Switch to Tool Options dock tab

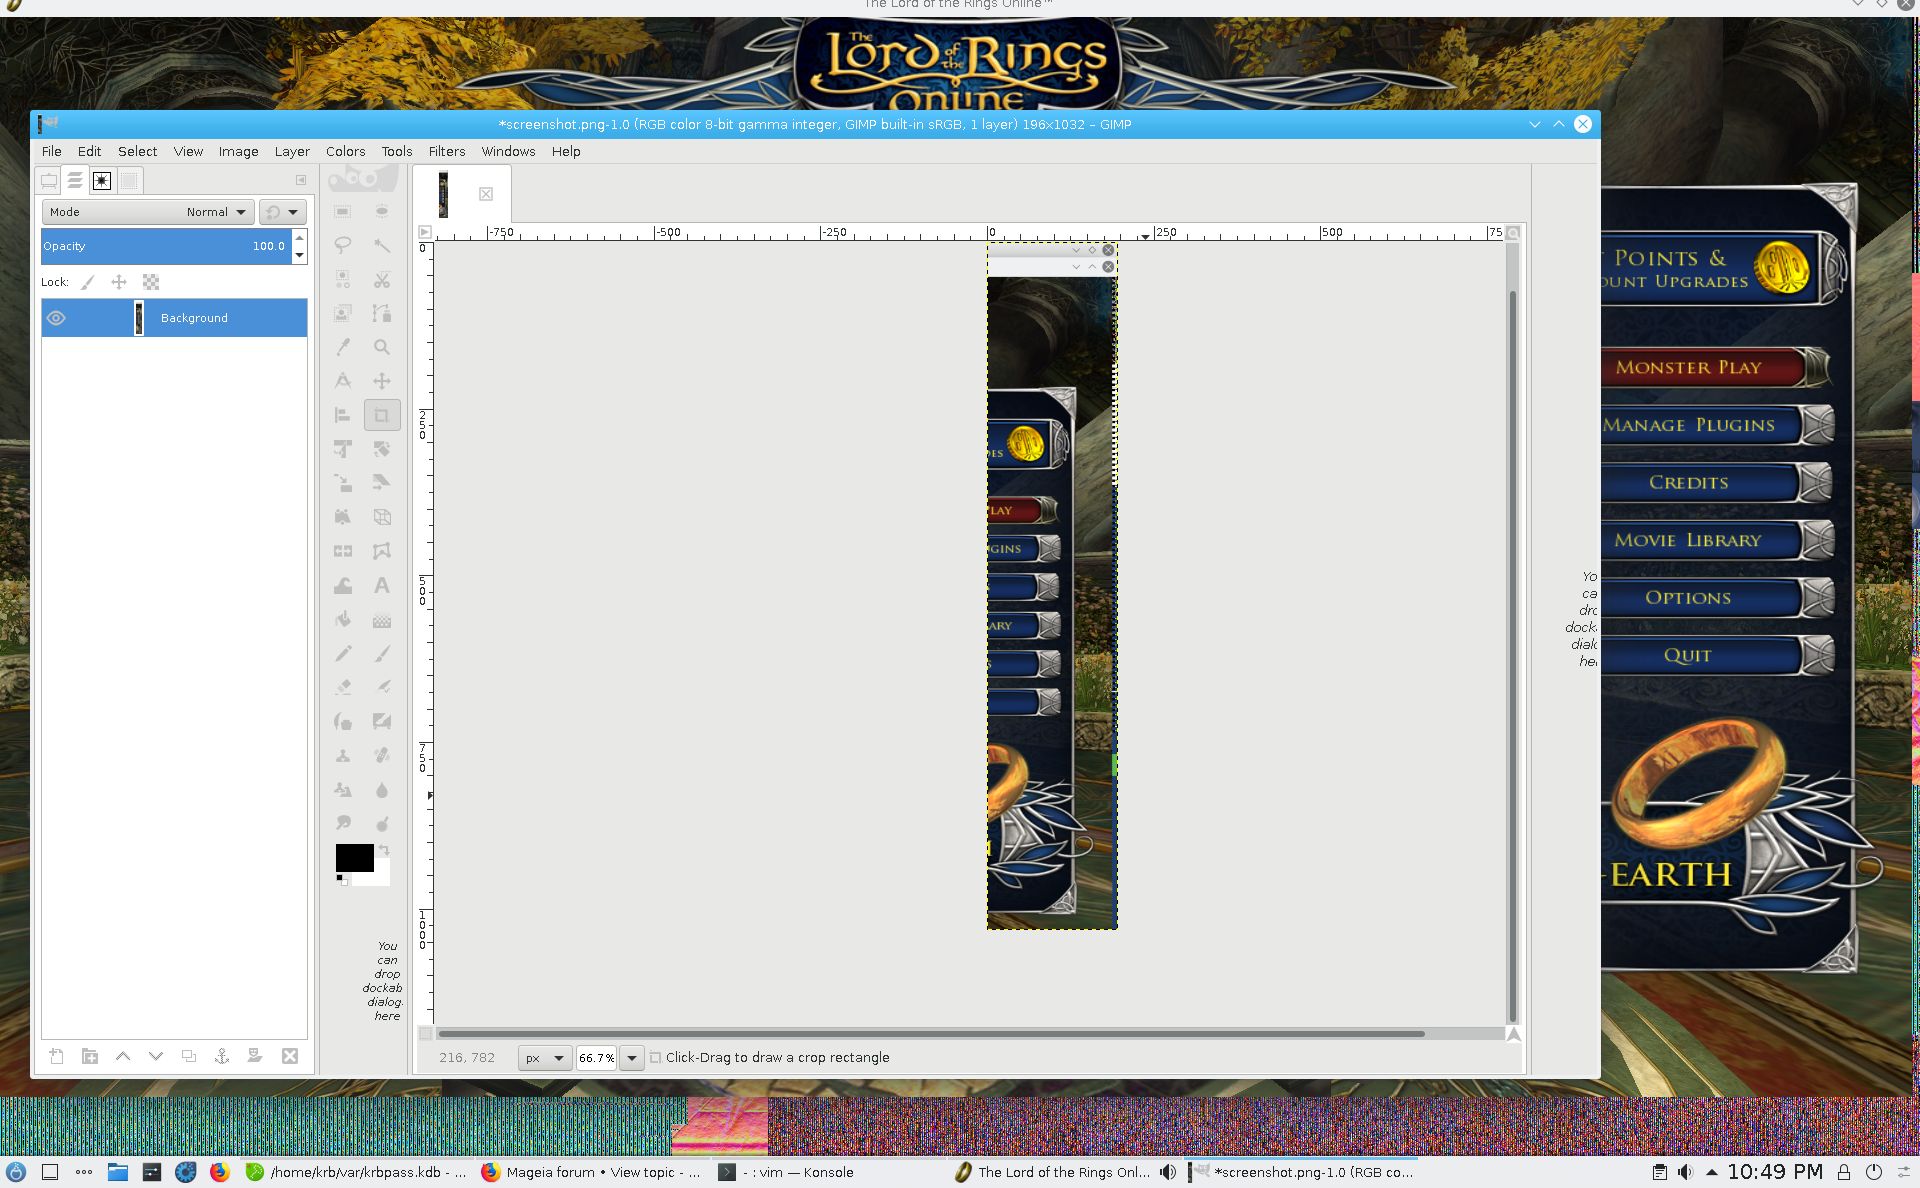pyautogui.click(x=48, y=180)
